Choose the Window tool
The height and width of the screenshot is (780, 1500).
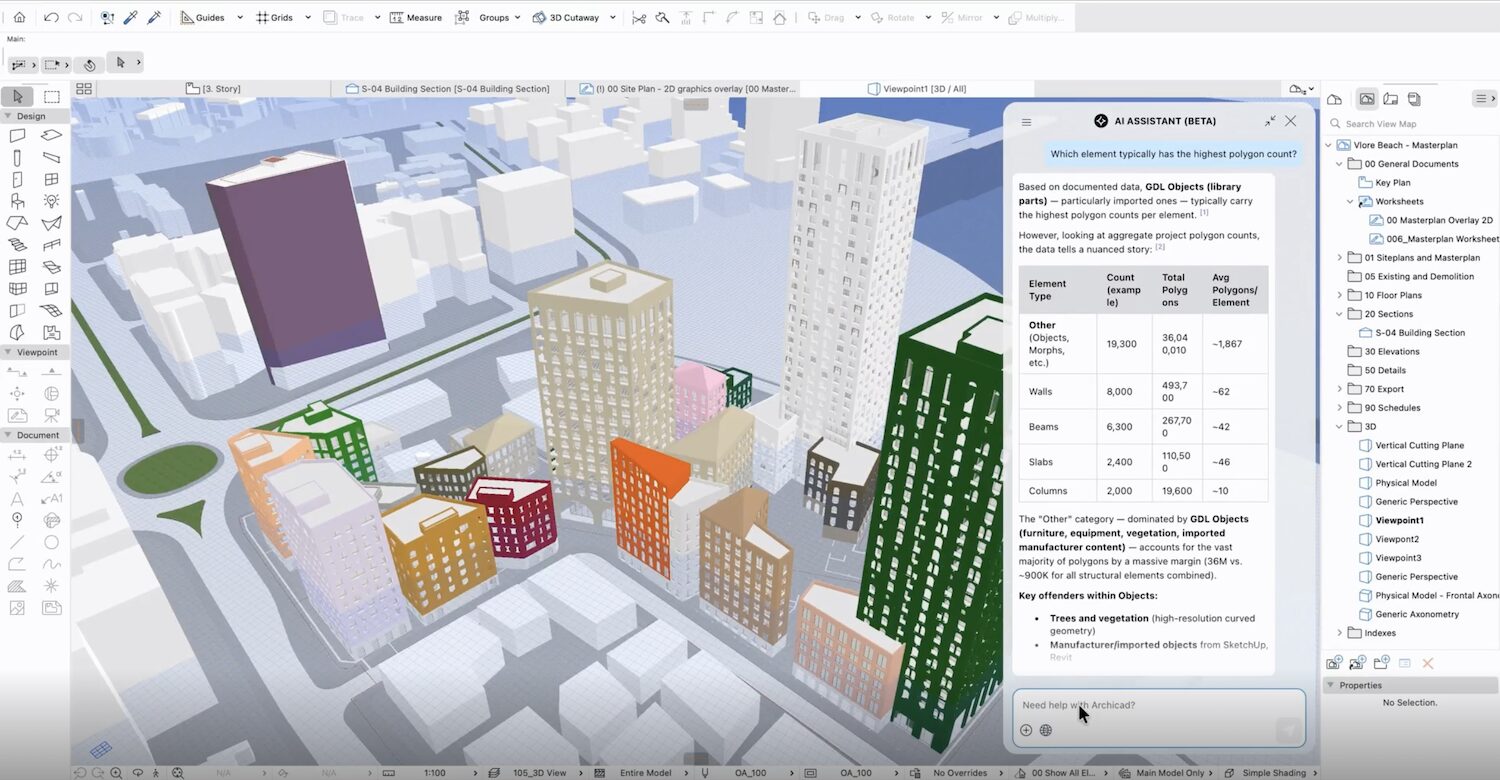(51, 179)
